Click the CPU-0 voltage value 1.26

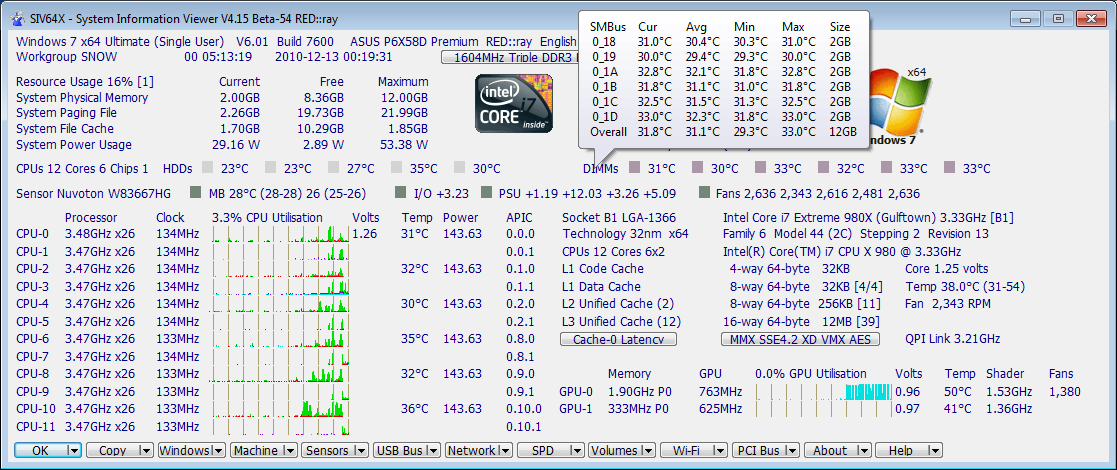365,234
